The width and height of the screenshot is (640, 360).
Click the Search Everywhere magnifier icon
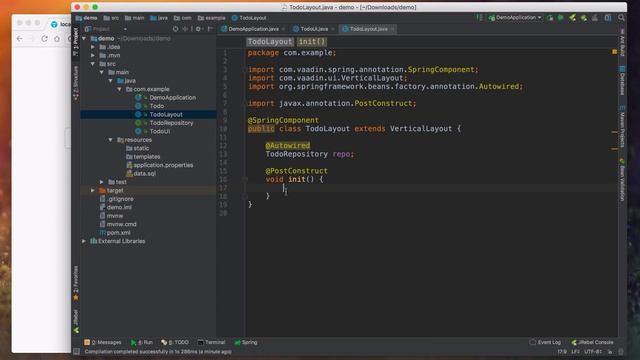pos(621,18)
